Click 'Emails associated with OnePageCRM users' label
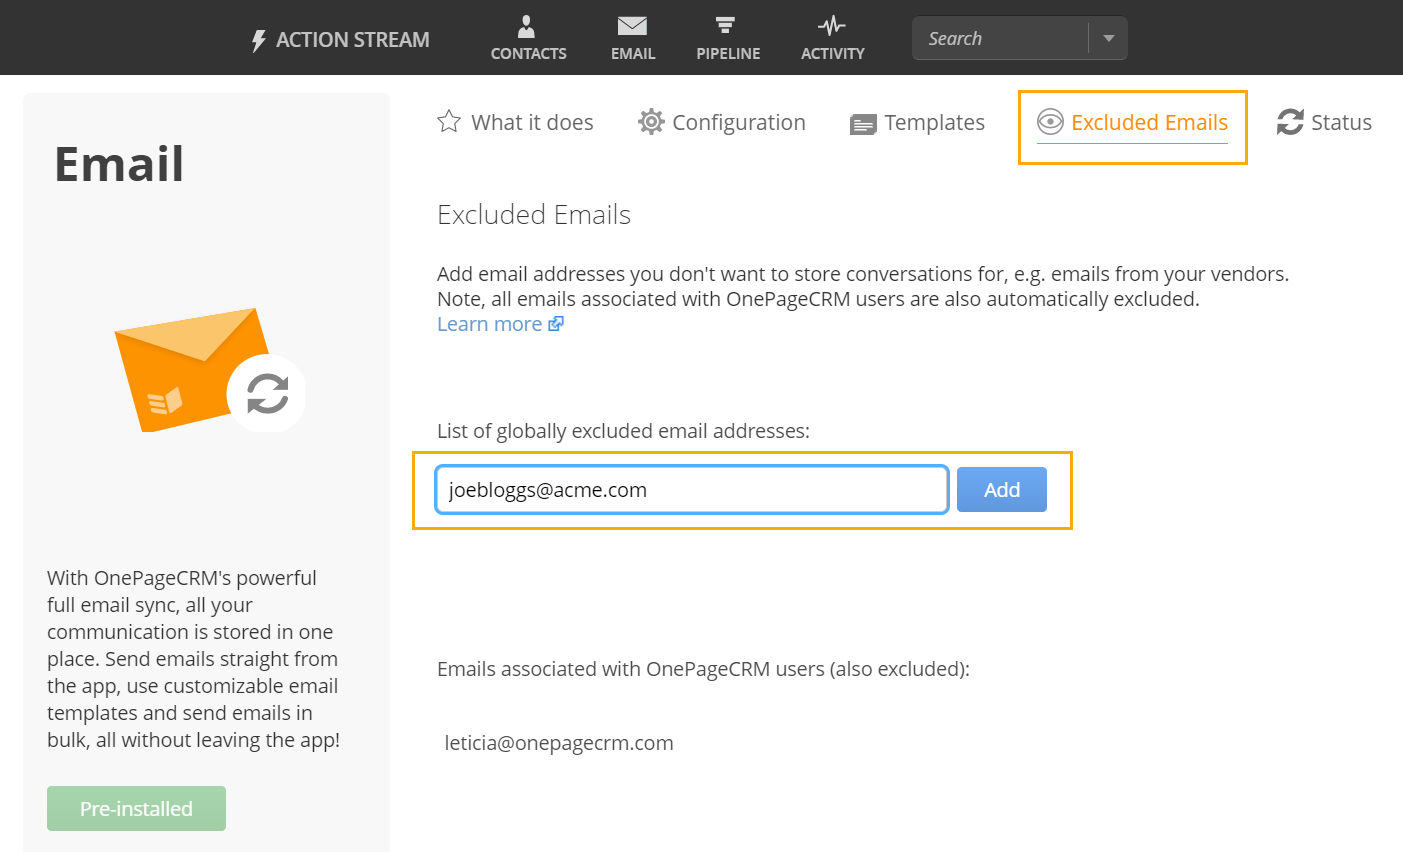 pos(703,669)
